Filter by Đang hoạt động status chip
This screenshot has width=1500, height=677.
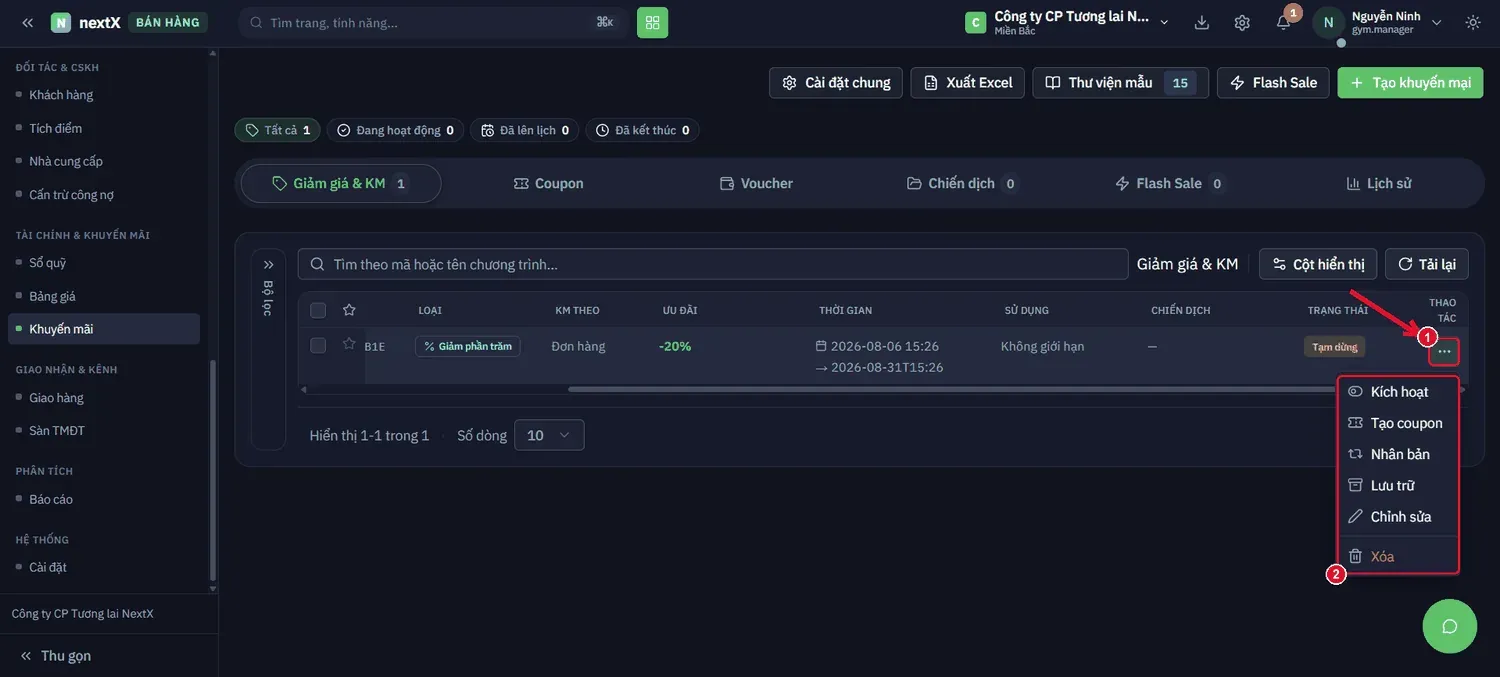point(395,130)
